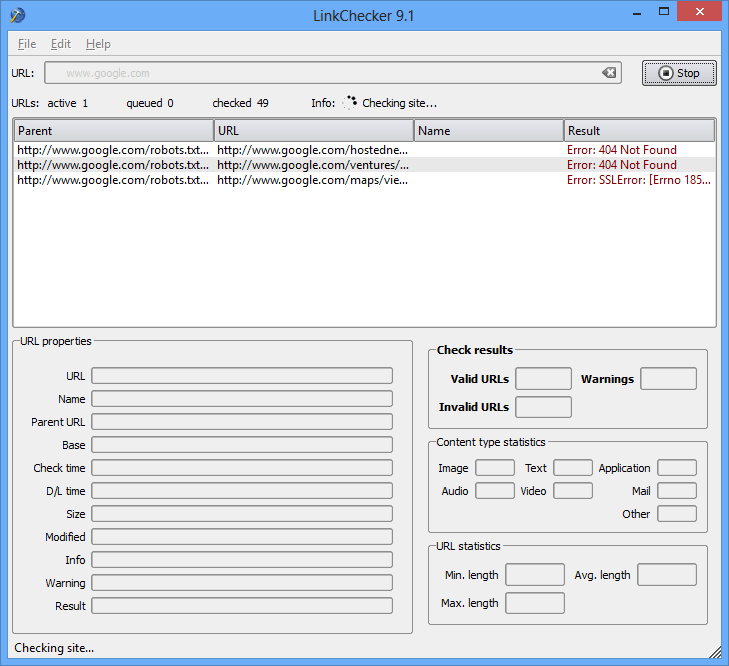Click the 'checked 49' counter
Image resolution: width=729 pixels, height=666 pixels.
240,103
